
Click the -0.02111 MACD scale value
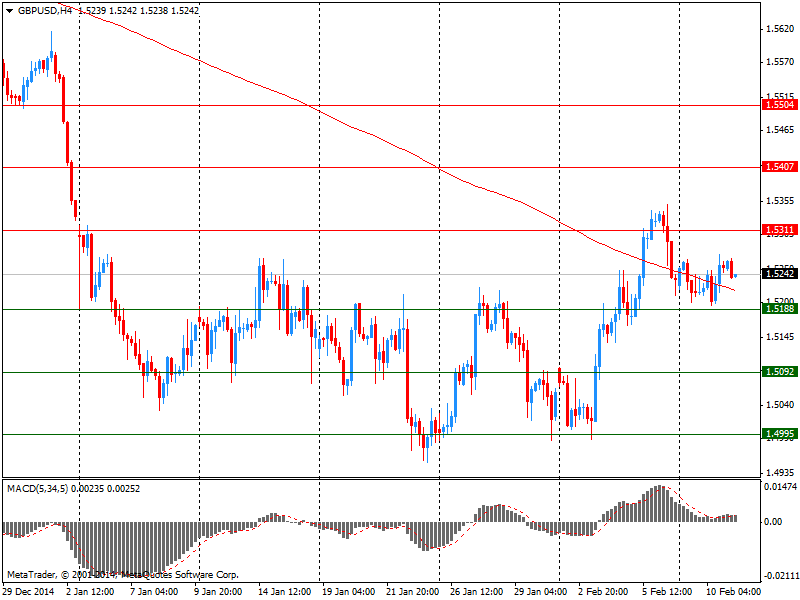[x=781, y=576]
